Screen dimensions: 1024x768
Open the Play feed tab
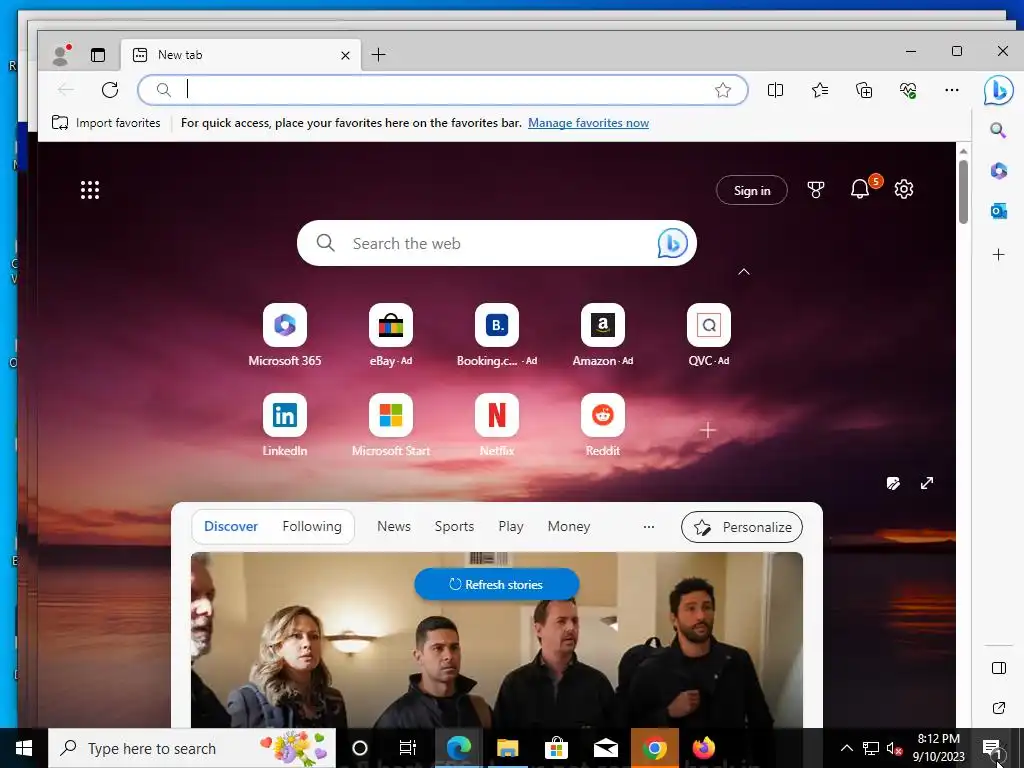(511, 526)
